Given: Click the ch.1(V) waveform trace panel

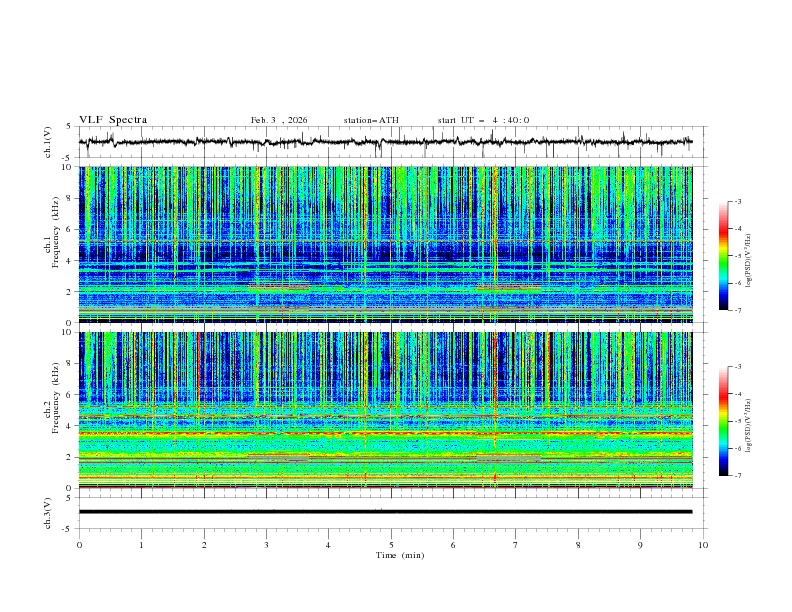Looking at the screenshot, I should pyautogui.click(x=390, y=142).
